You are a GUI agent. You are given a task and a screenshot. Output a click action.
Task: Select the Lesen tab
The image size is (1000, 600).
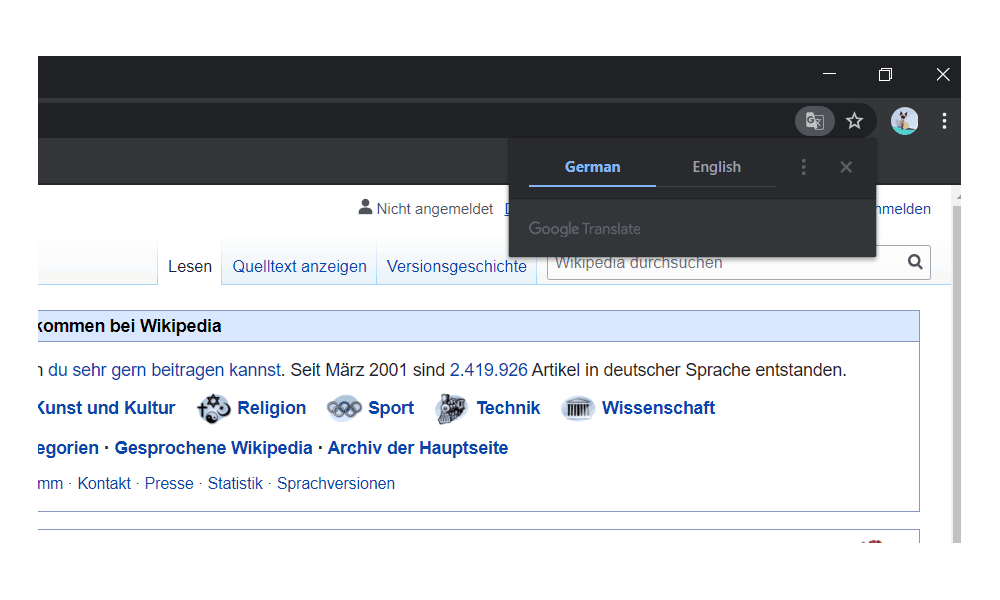pos(190,266)
